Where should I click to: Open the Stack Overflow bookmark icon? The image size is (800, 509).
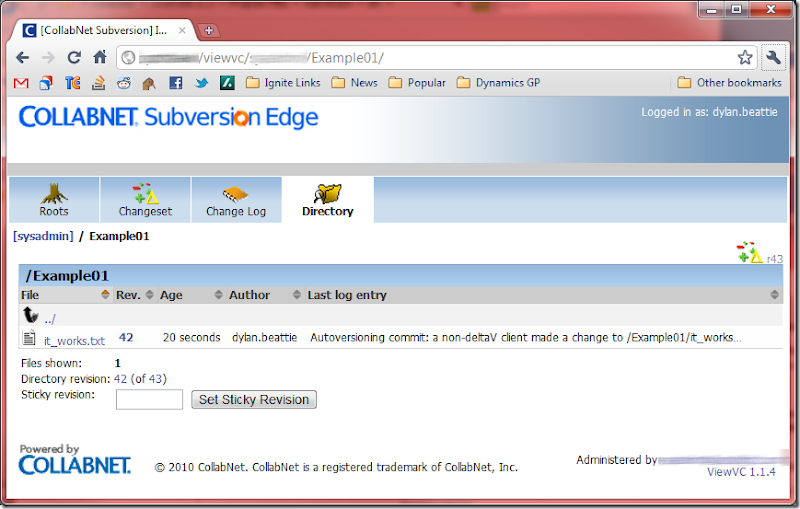98,83
